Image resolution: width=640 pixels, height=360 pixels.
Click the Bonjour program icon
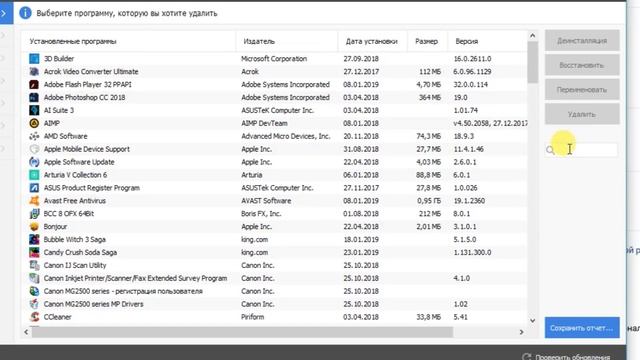[x=34, y=227]
